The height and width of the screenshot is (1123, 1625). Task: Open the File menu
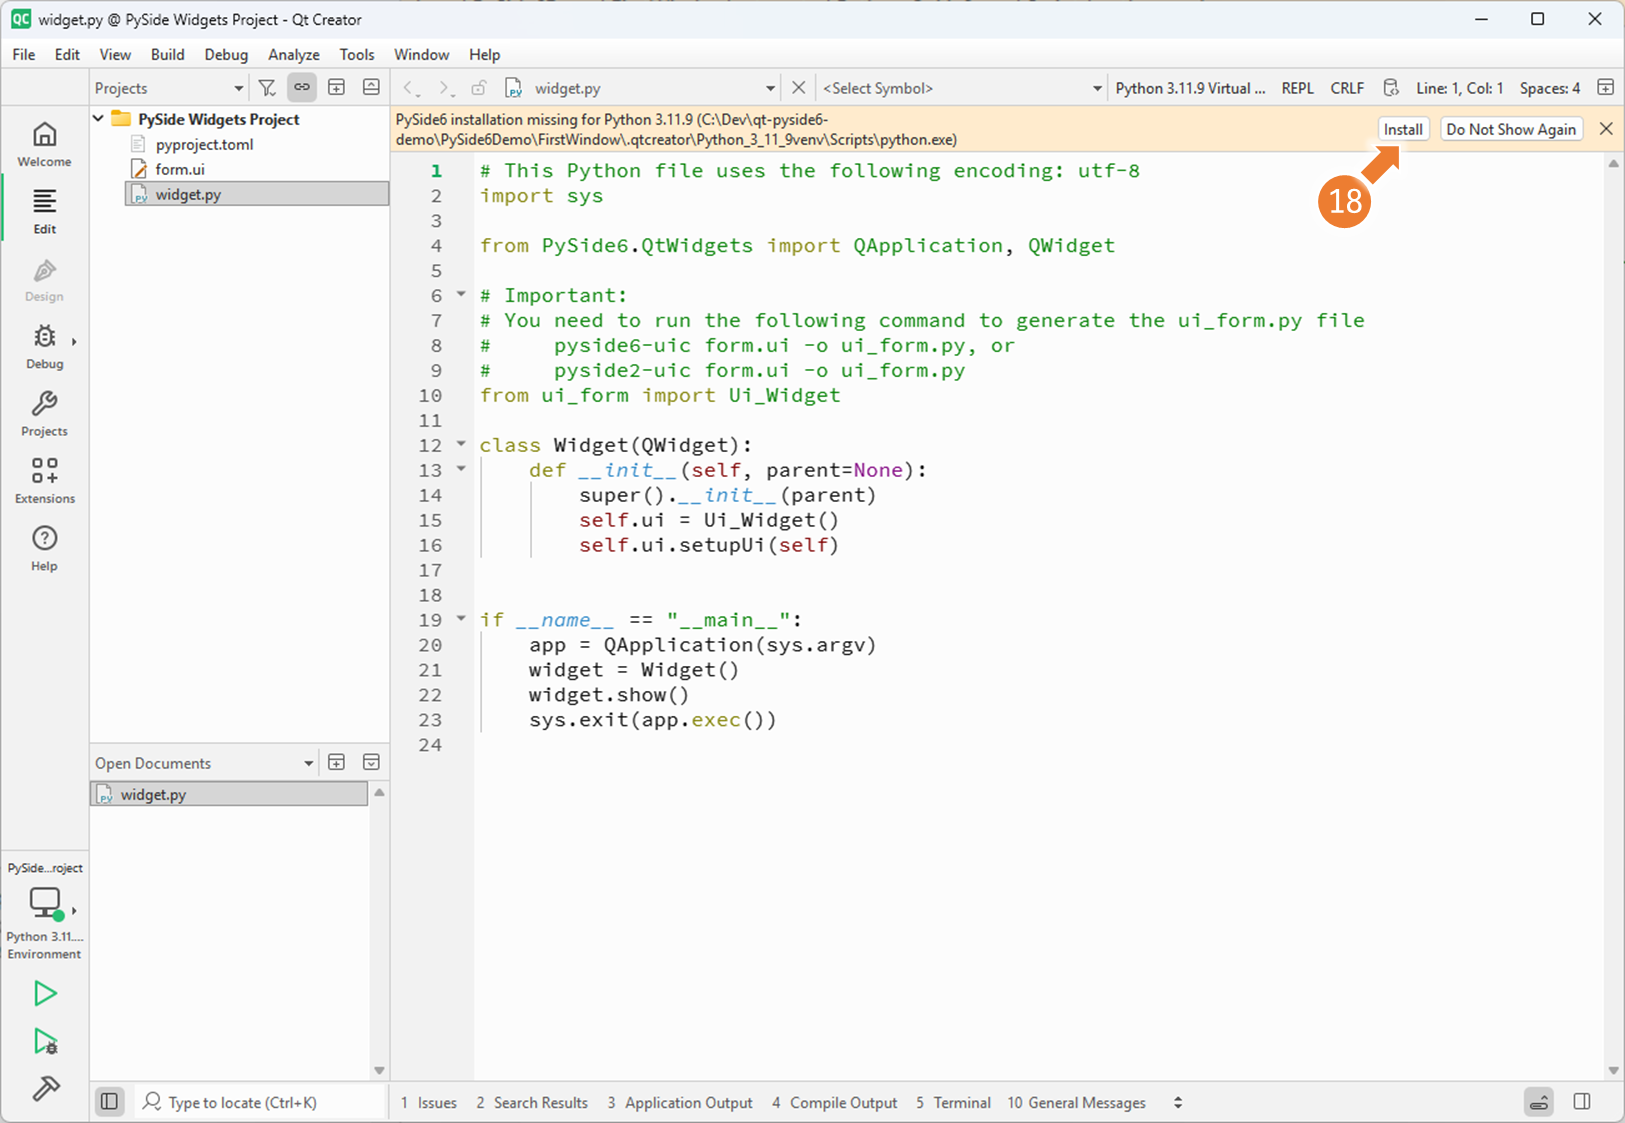[24, 55]
